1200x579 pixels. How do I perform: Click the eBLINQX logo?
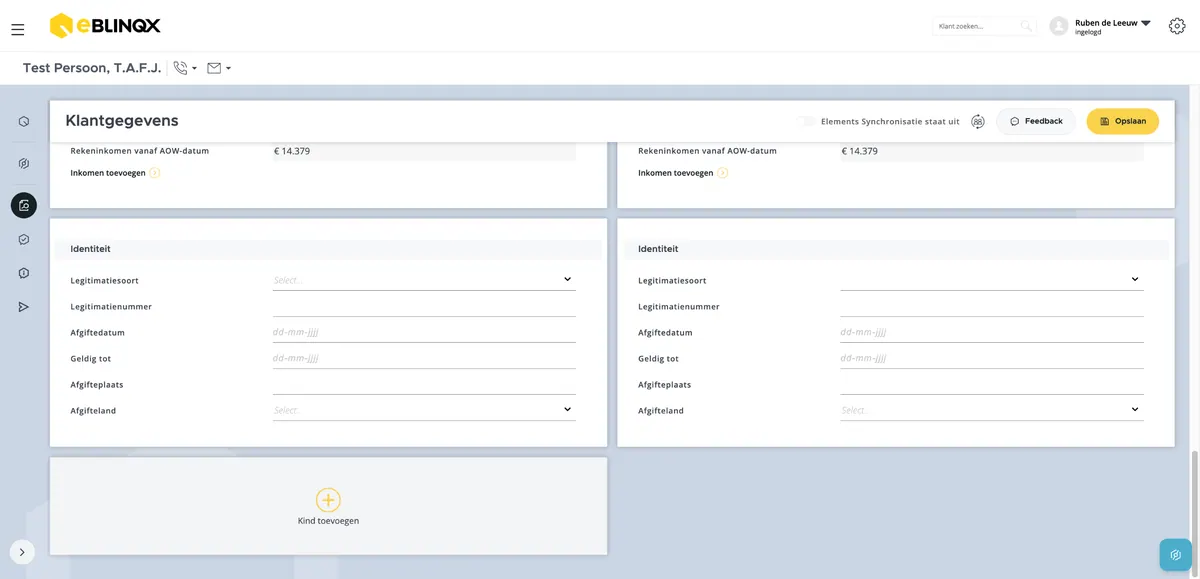tap(104, 26)
